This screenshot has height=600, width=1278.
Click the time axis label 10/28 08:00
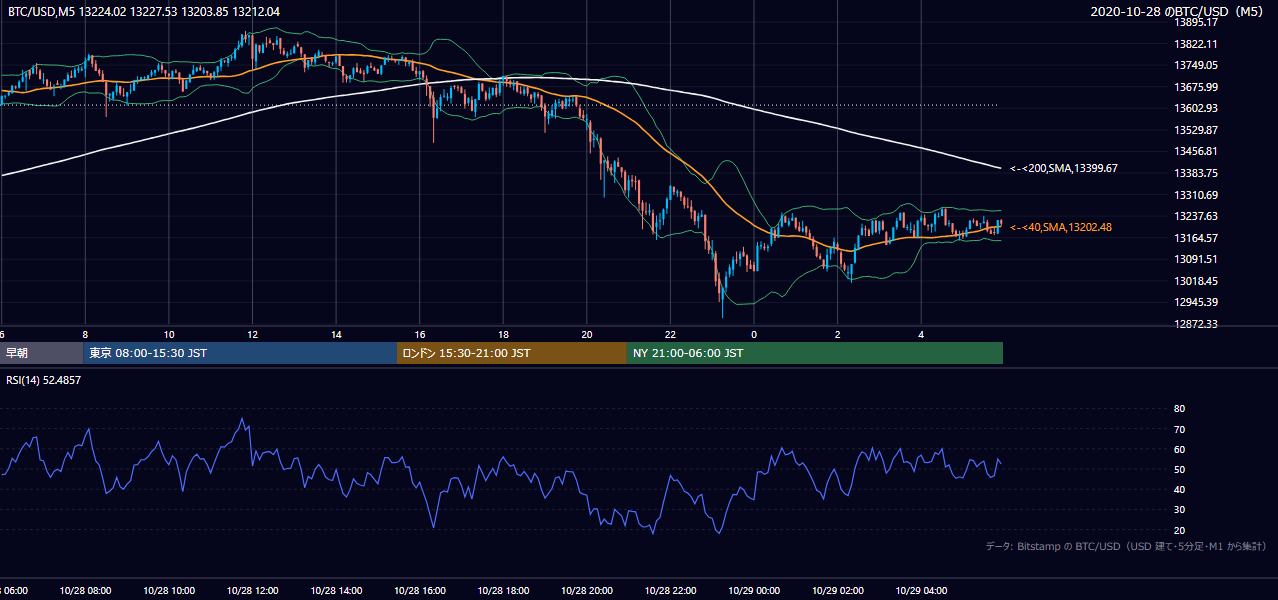pos(86,590)
